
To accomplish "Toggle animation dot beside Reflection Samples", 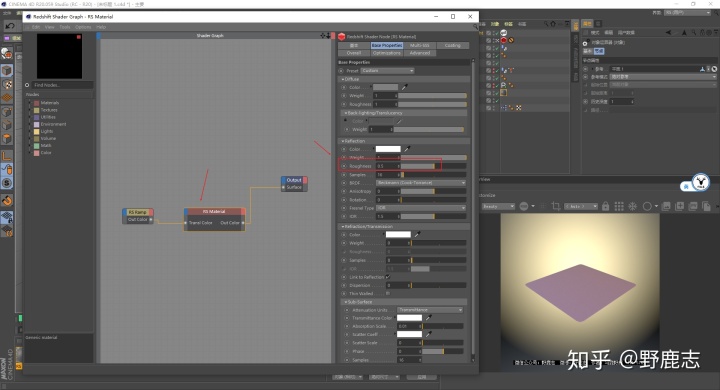I will click(344, 175).
